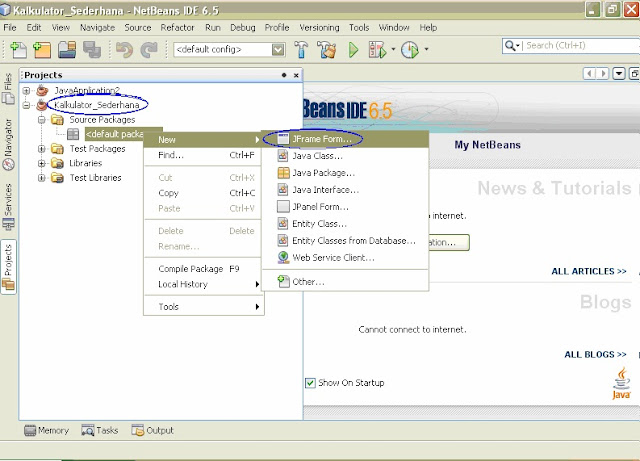The image size is (640, 461).
Task: Open the Local History submenu
Action: pyautogui.click(x=204, y=284)
